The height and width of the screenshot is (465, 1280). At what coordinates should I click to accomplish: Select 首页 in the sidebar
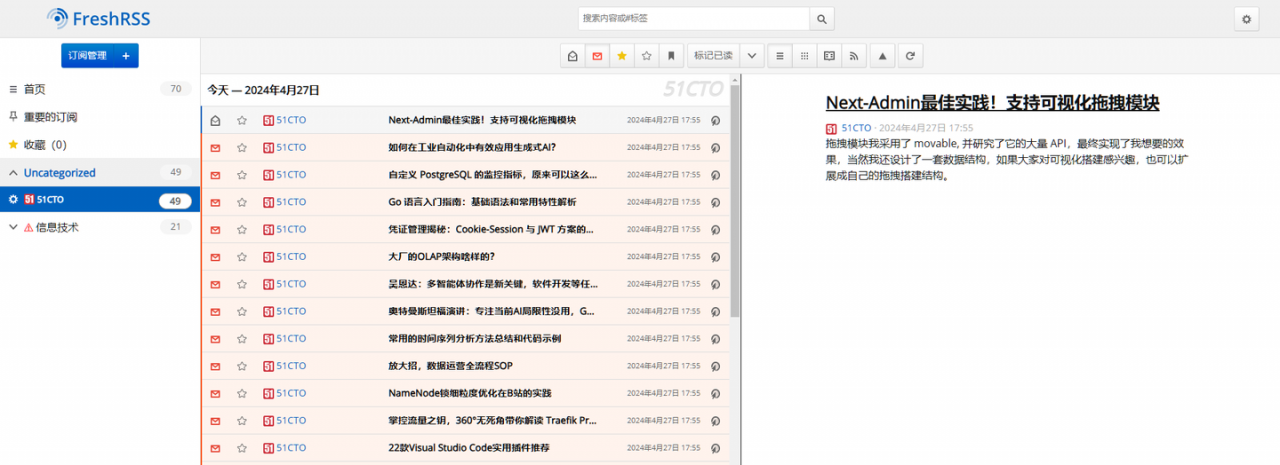[x=35, y=89]
